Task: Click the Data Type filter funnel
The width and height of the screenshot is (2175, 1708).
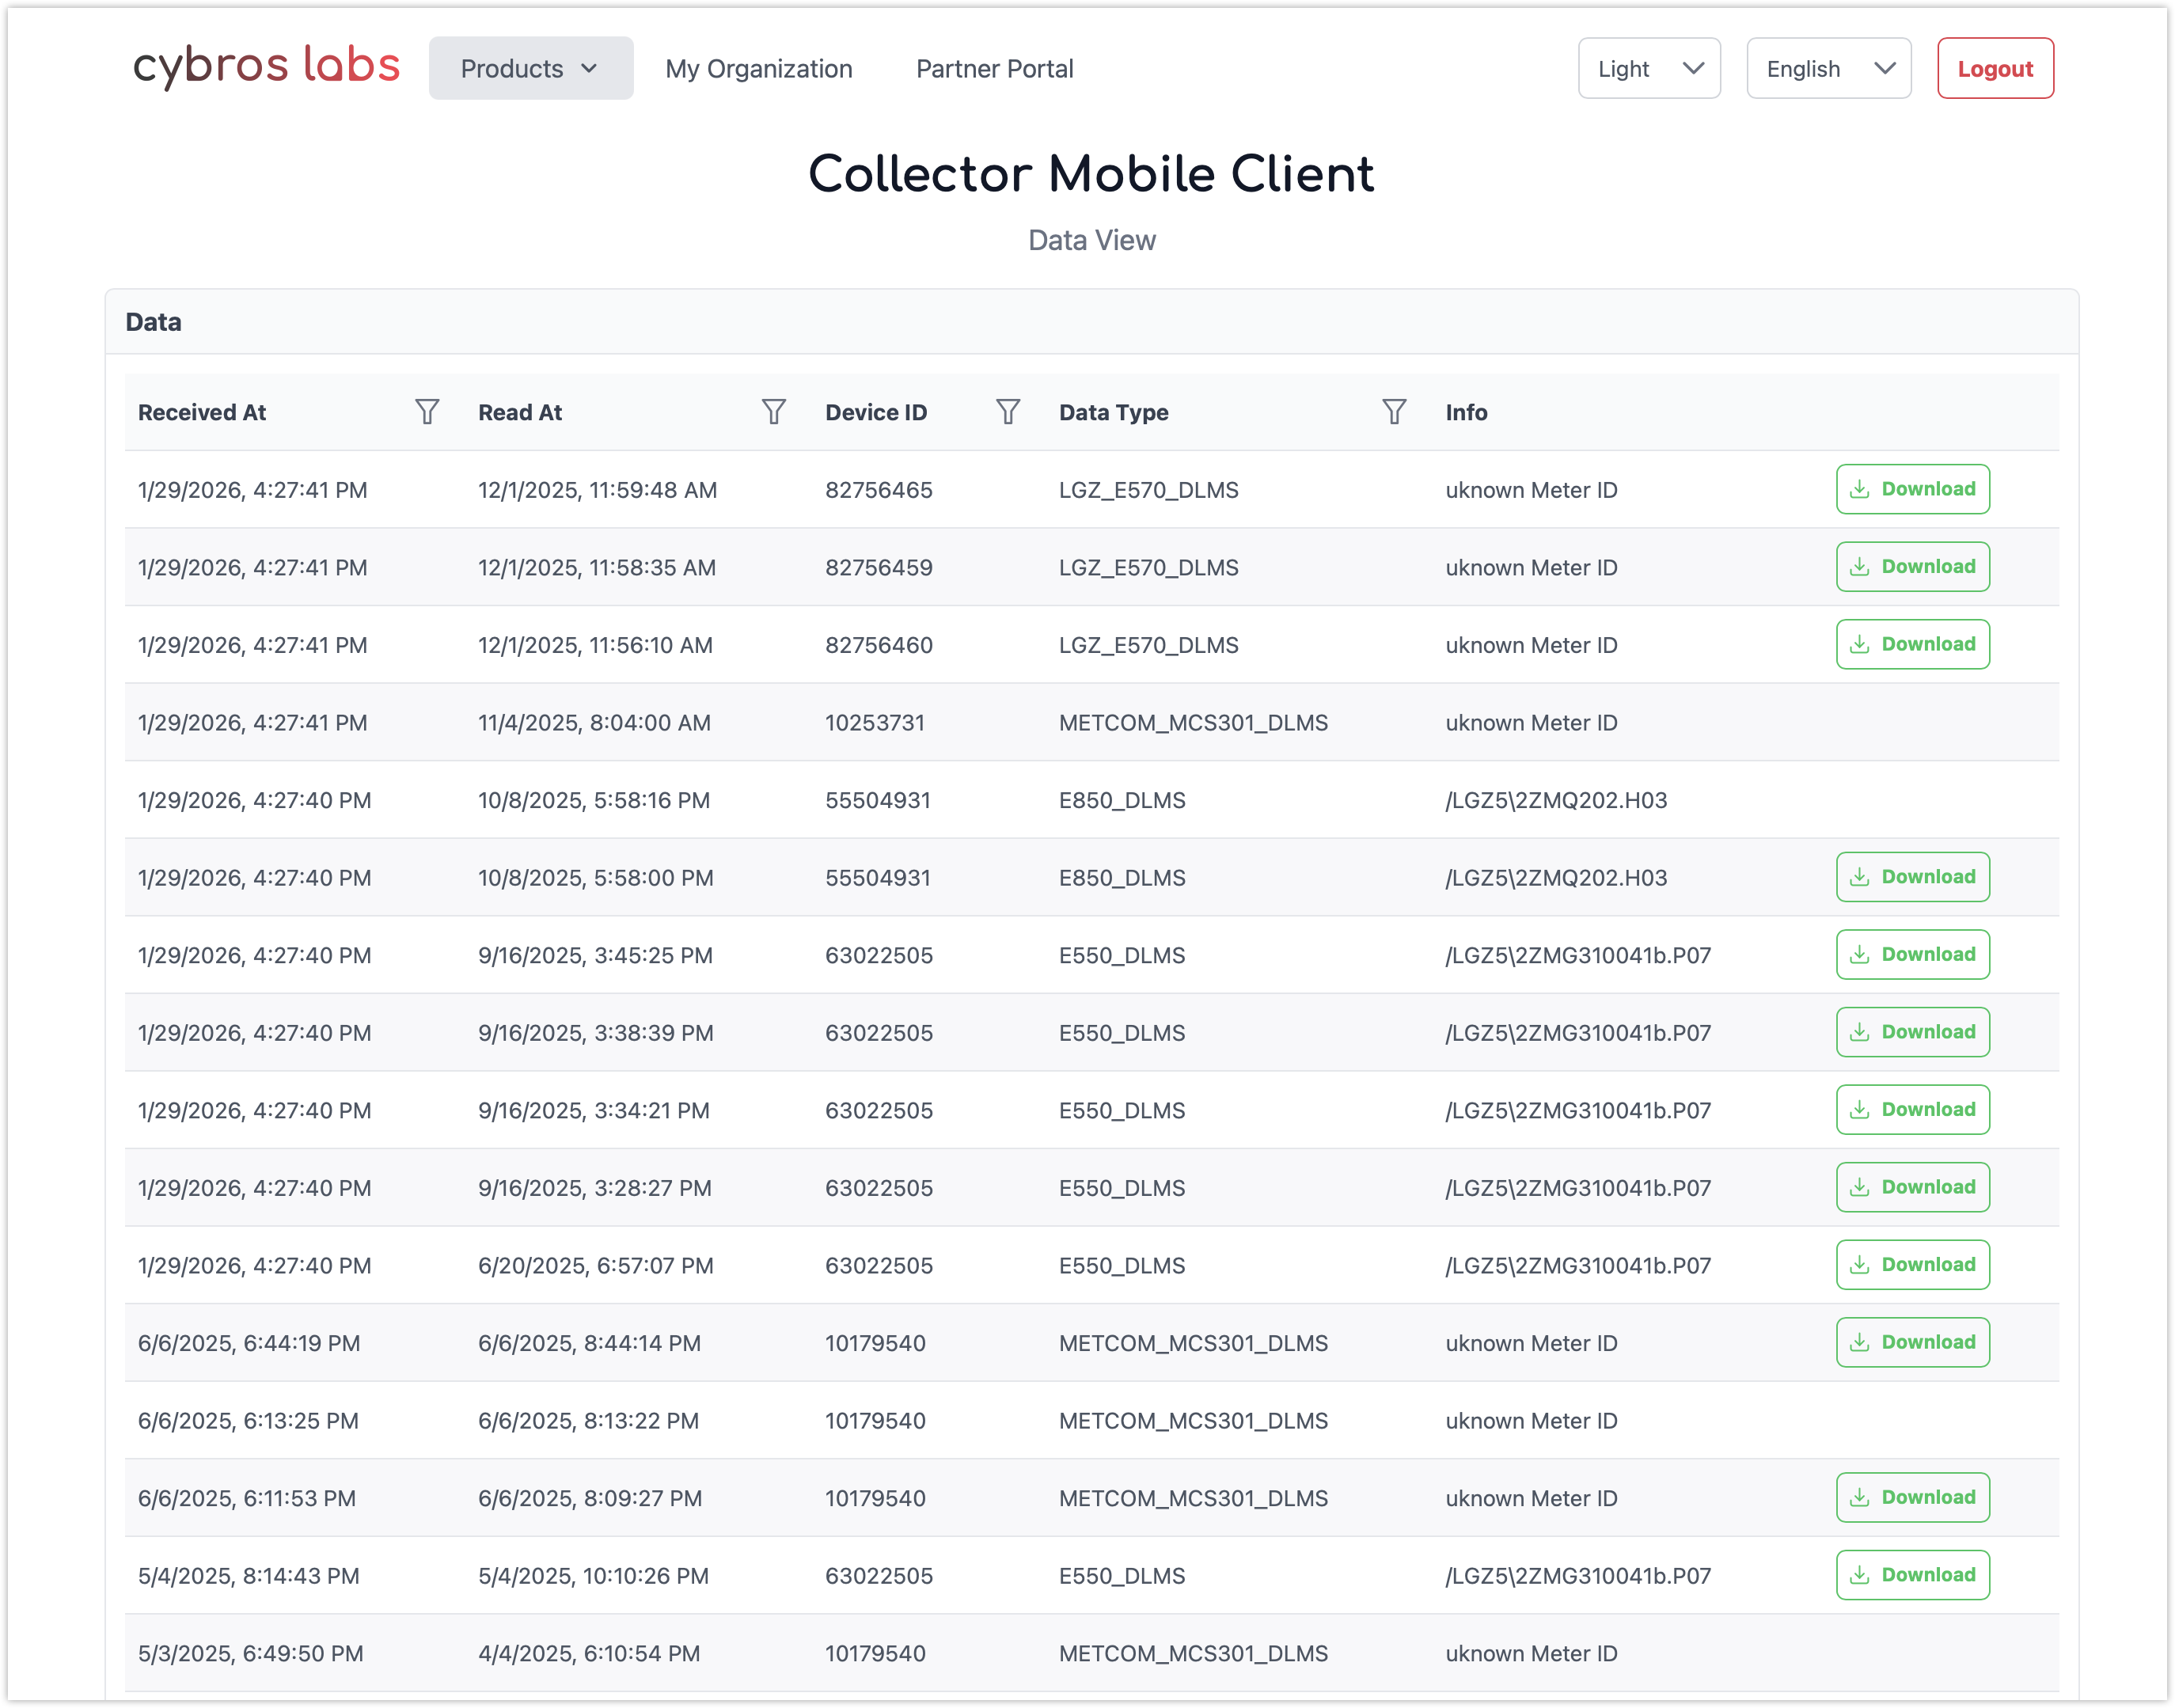Action: point(1394,412)
